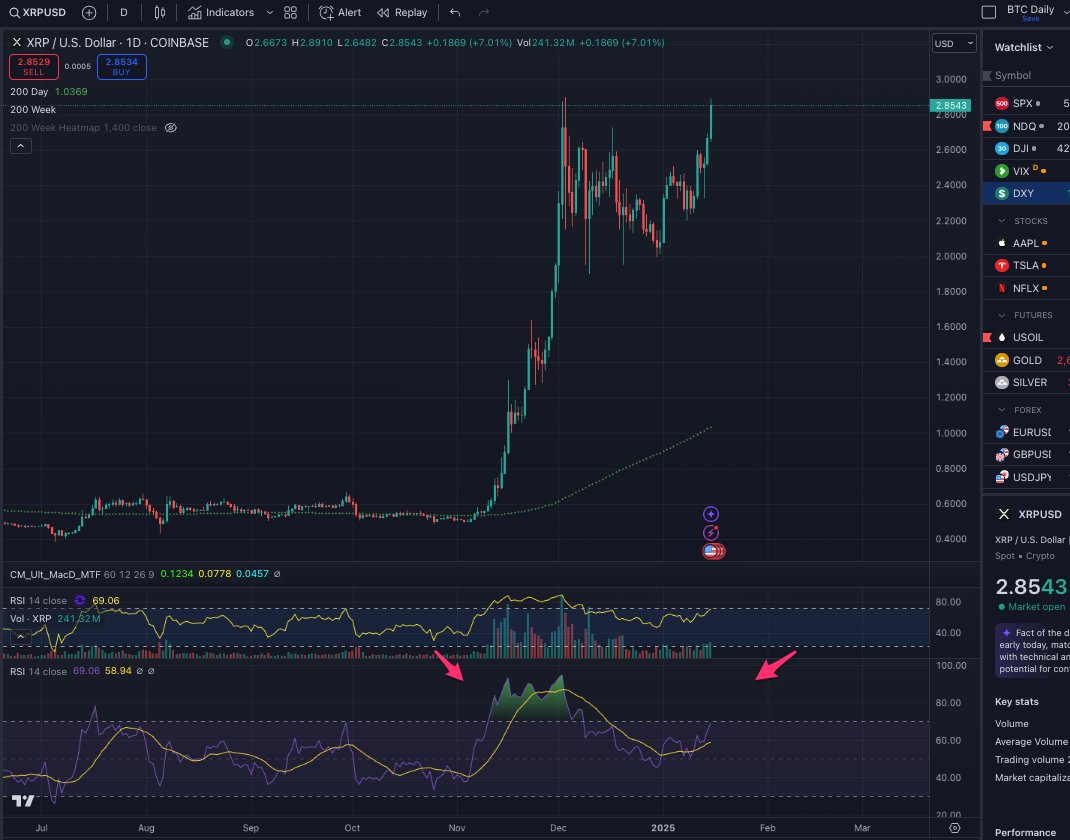Collapse the FUTURES watchlist section
1070x840 pixels.
coord(1002,315)
